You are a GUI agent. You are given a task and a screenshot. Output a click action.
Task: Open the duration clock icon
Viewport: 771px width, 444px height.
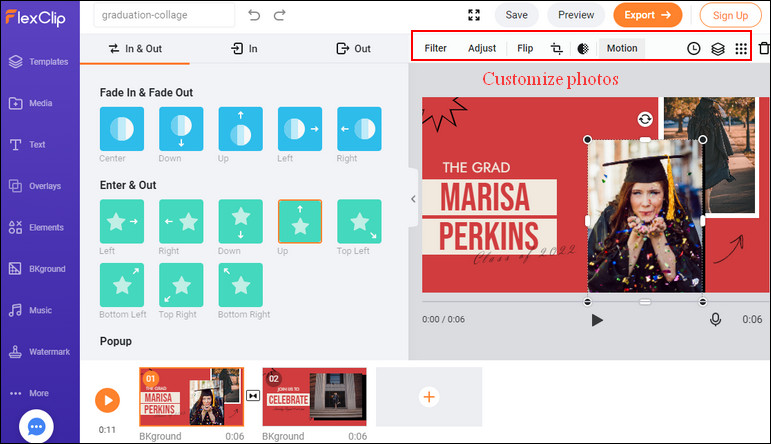[x=693, y=48]
